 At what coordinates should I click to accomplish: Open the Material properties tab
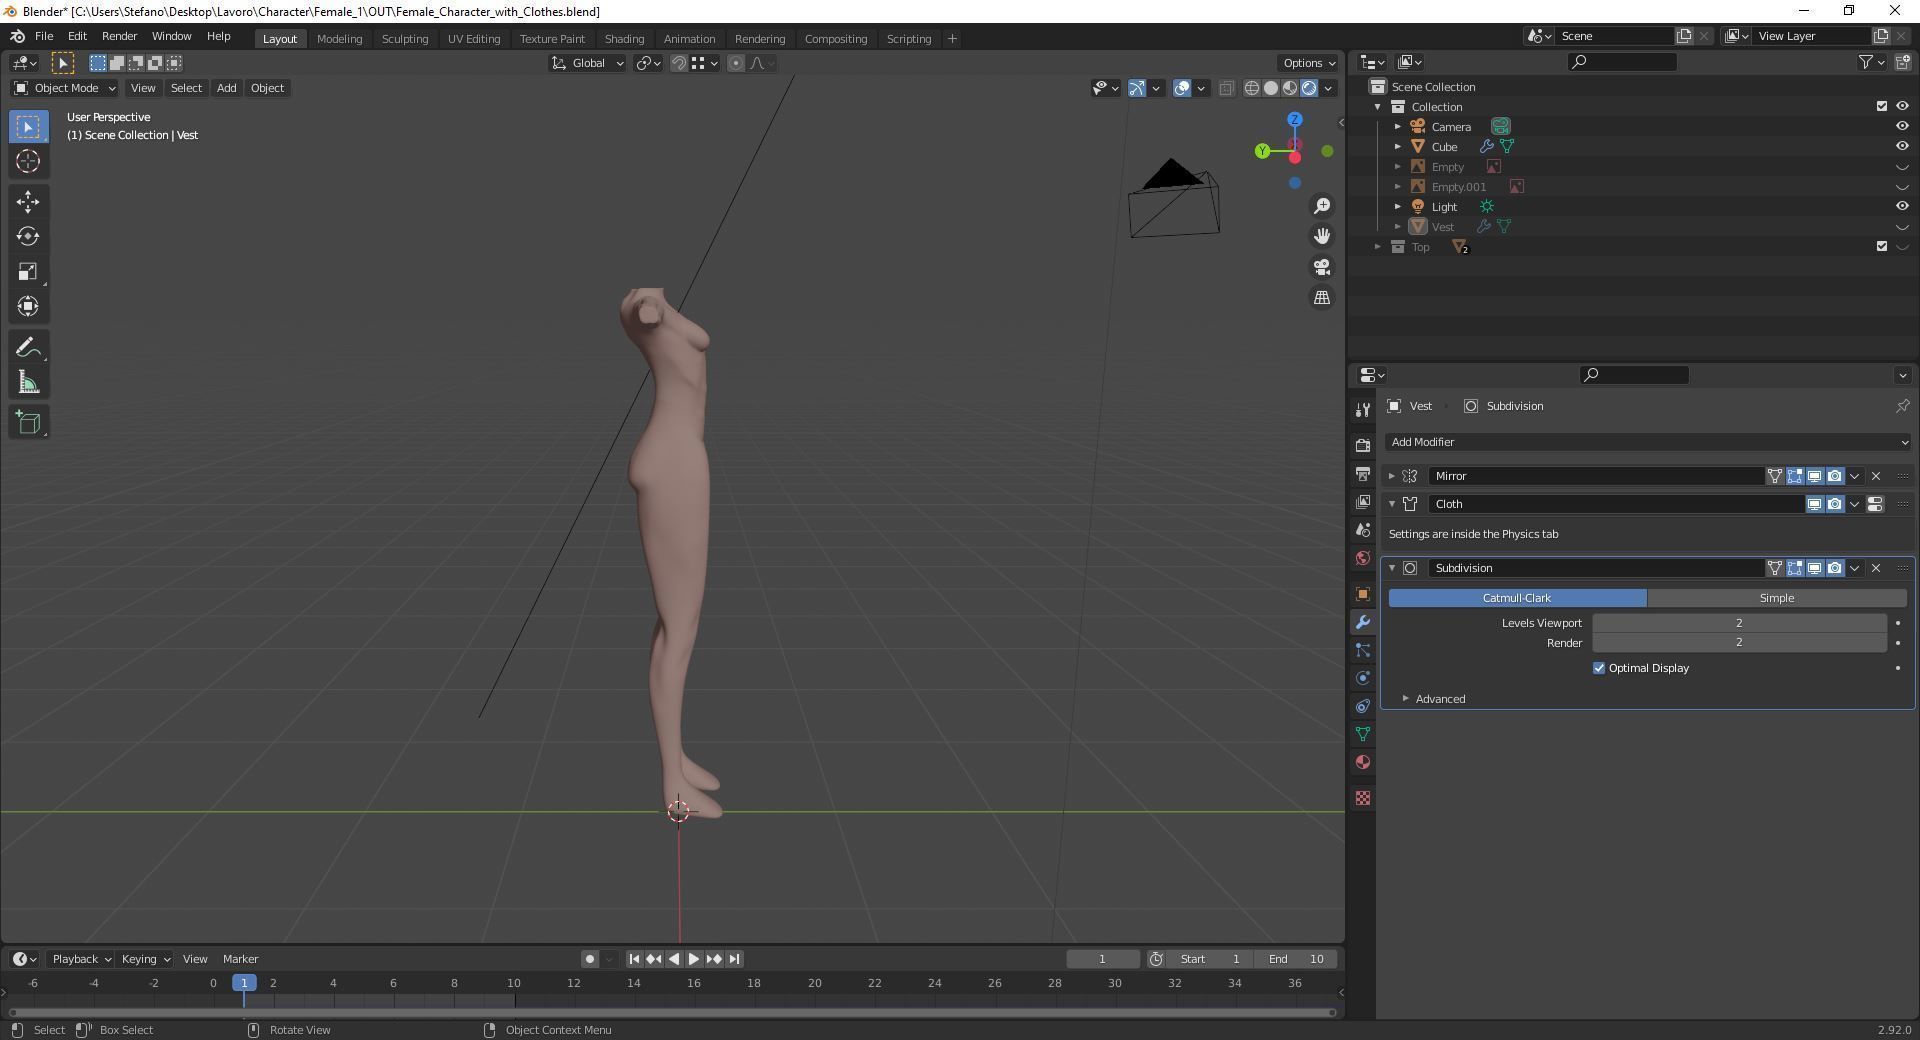click(1362, 762)
